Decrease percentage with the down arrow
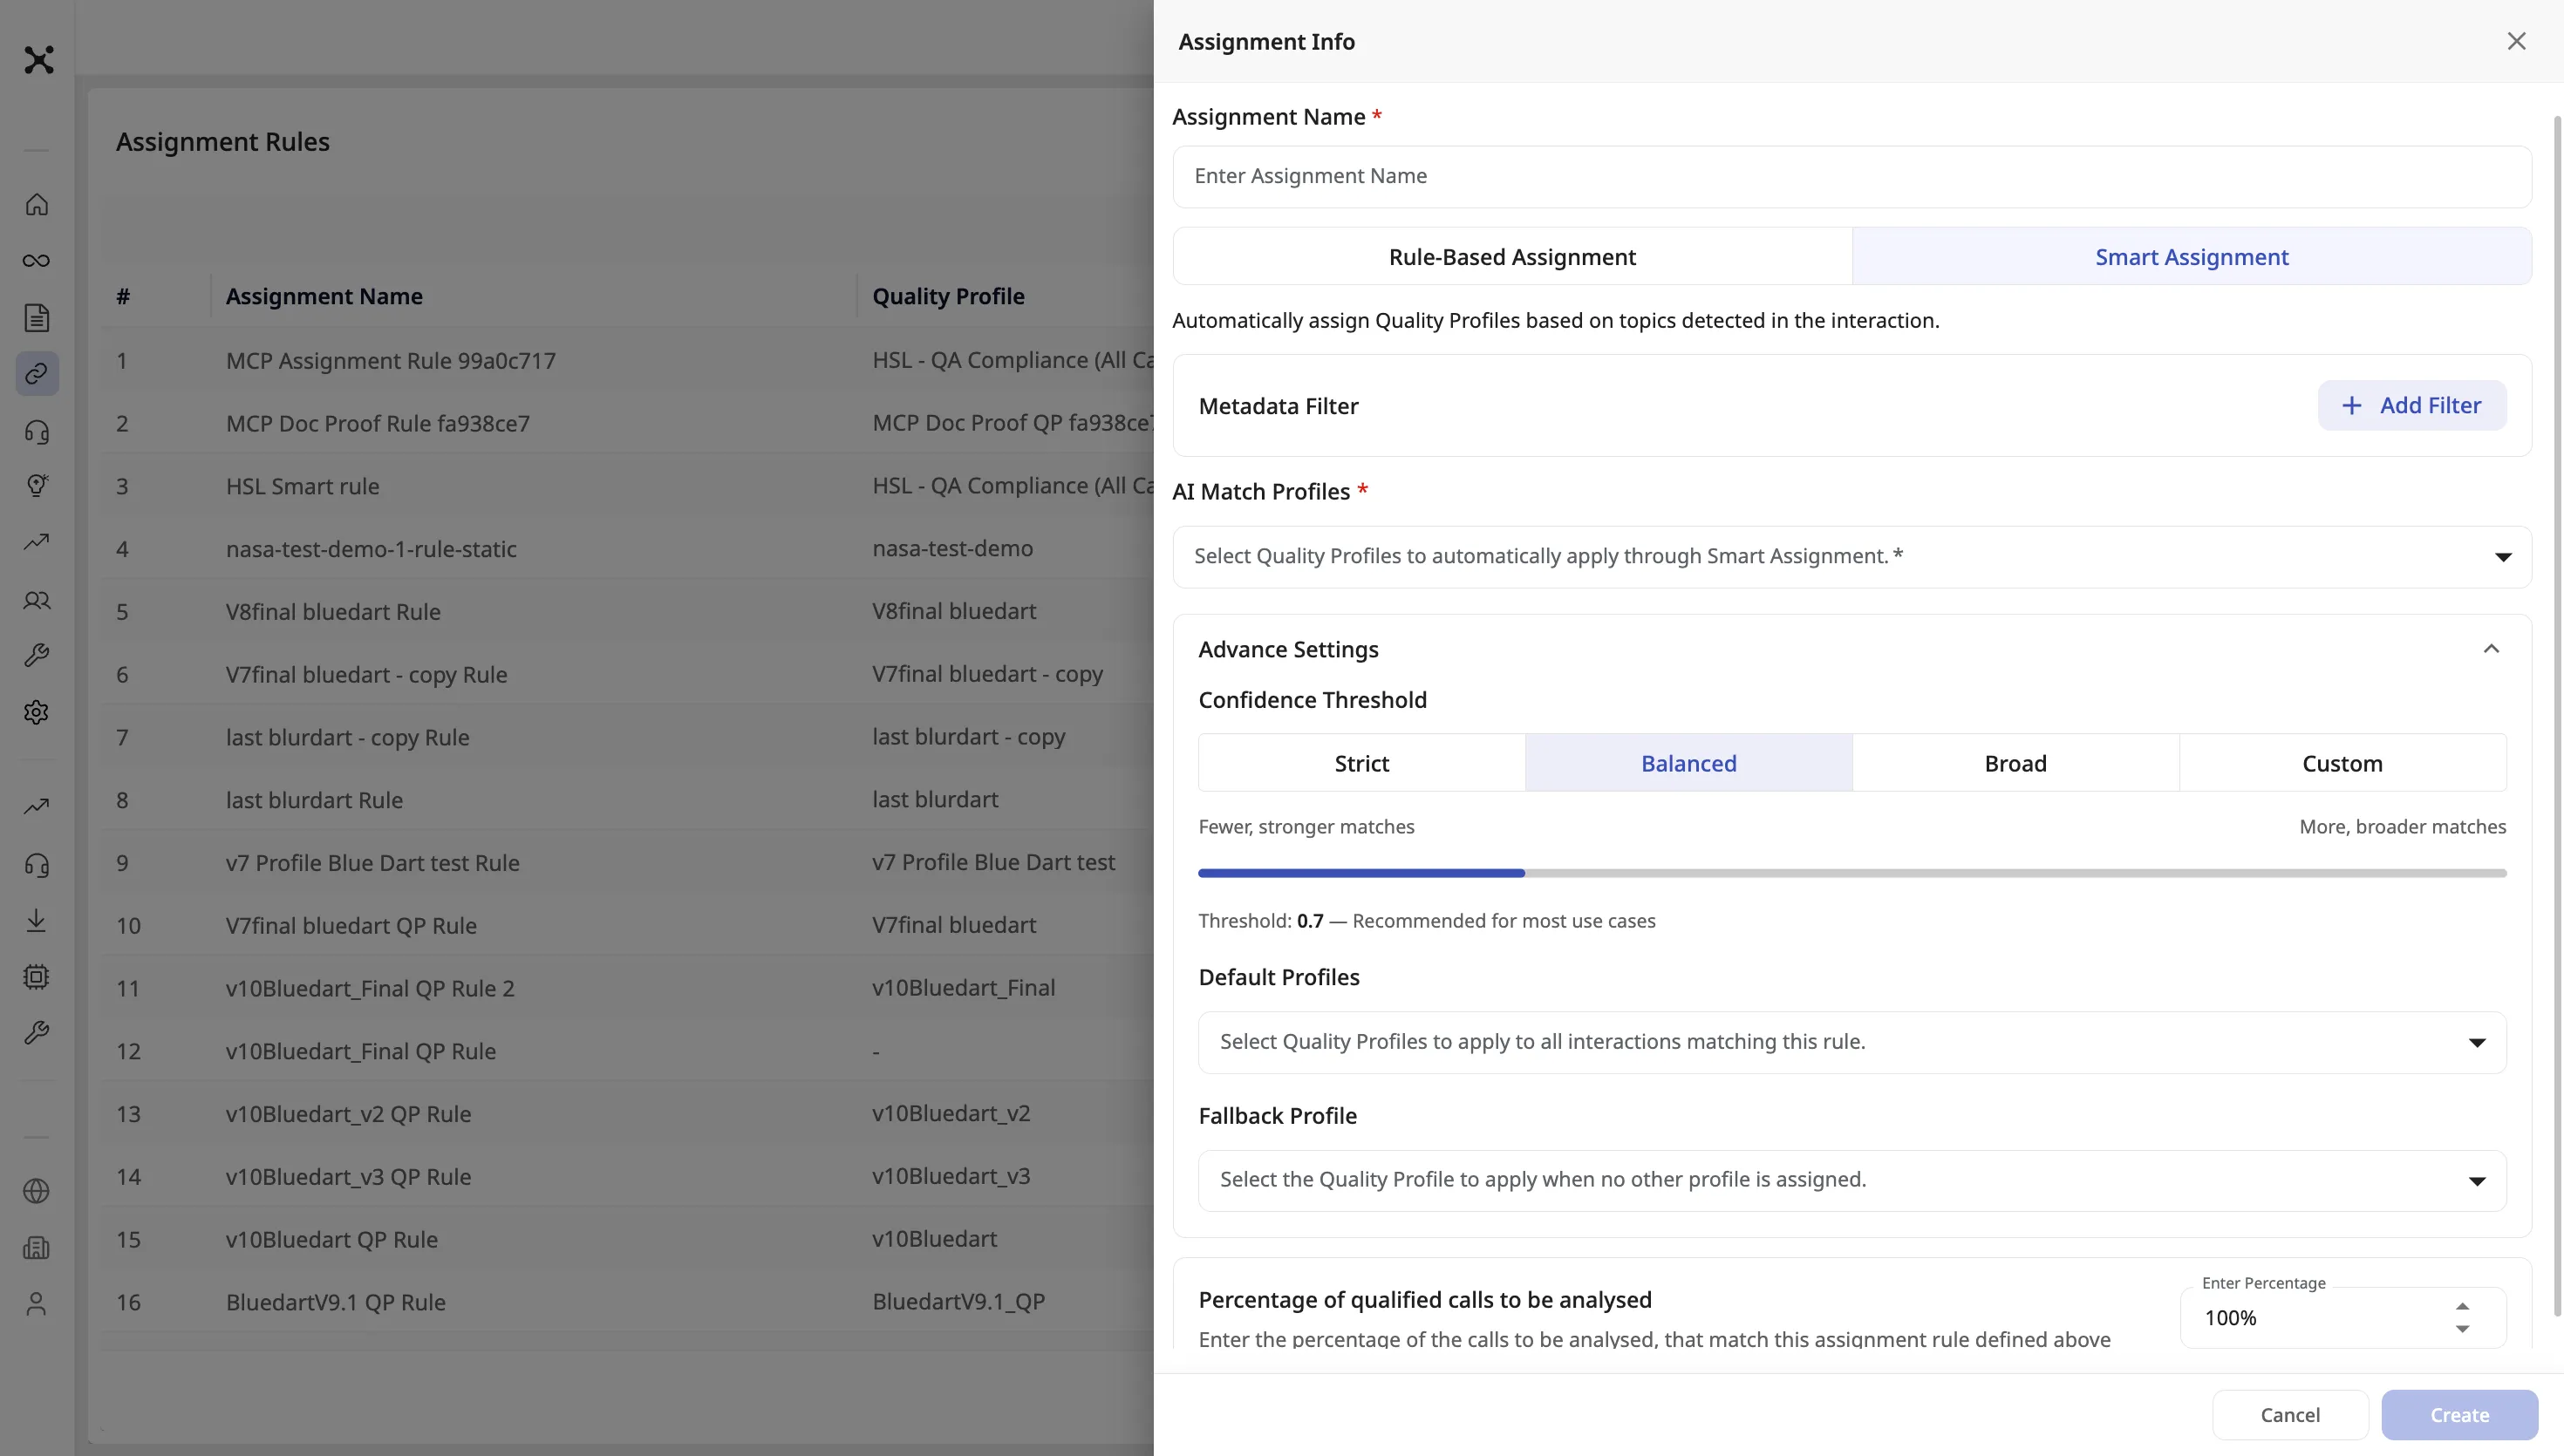The image size is (2564, 1456). click(x=2462, y=1329)
